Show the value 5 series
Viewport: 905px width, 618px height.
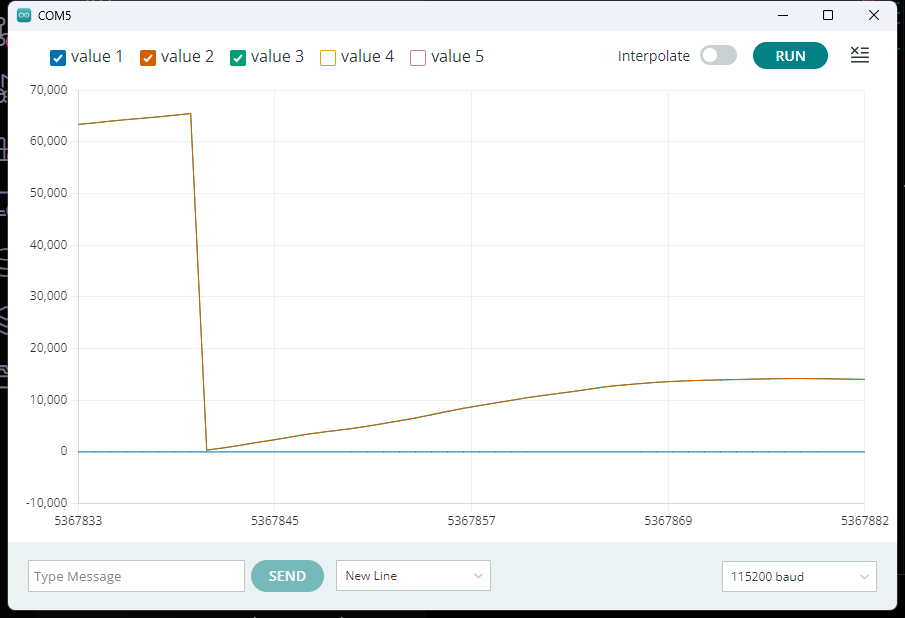tap(418, 57)
